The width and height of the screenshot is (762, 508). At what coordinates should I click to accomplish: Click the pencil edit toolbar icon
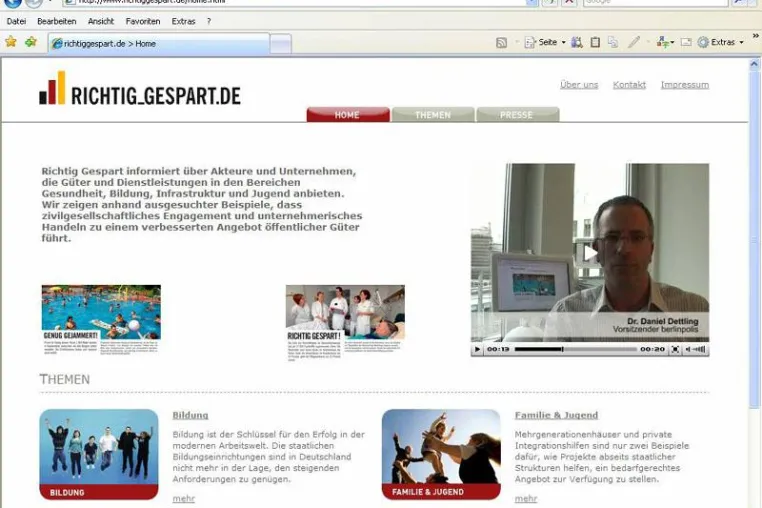[634, 42]
